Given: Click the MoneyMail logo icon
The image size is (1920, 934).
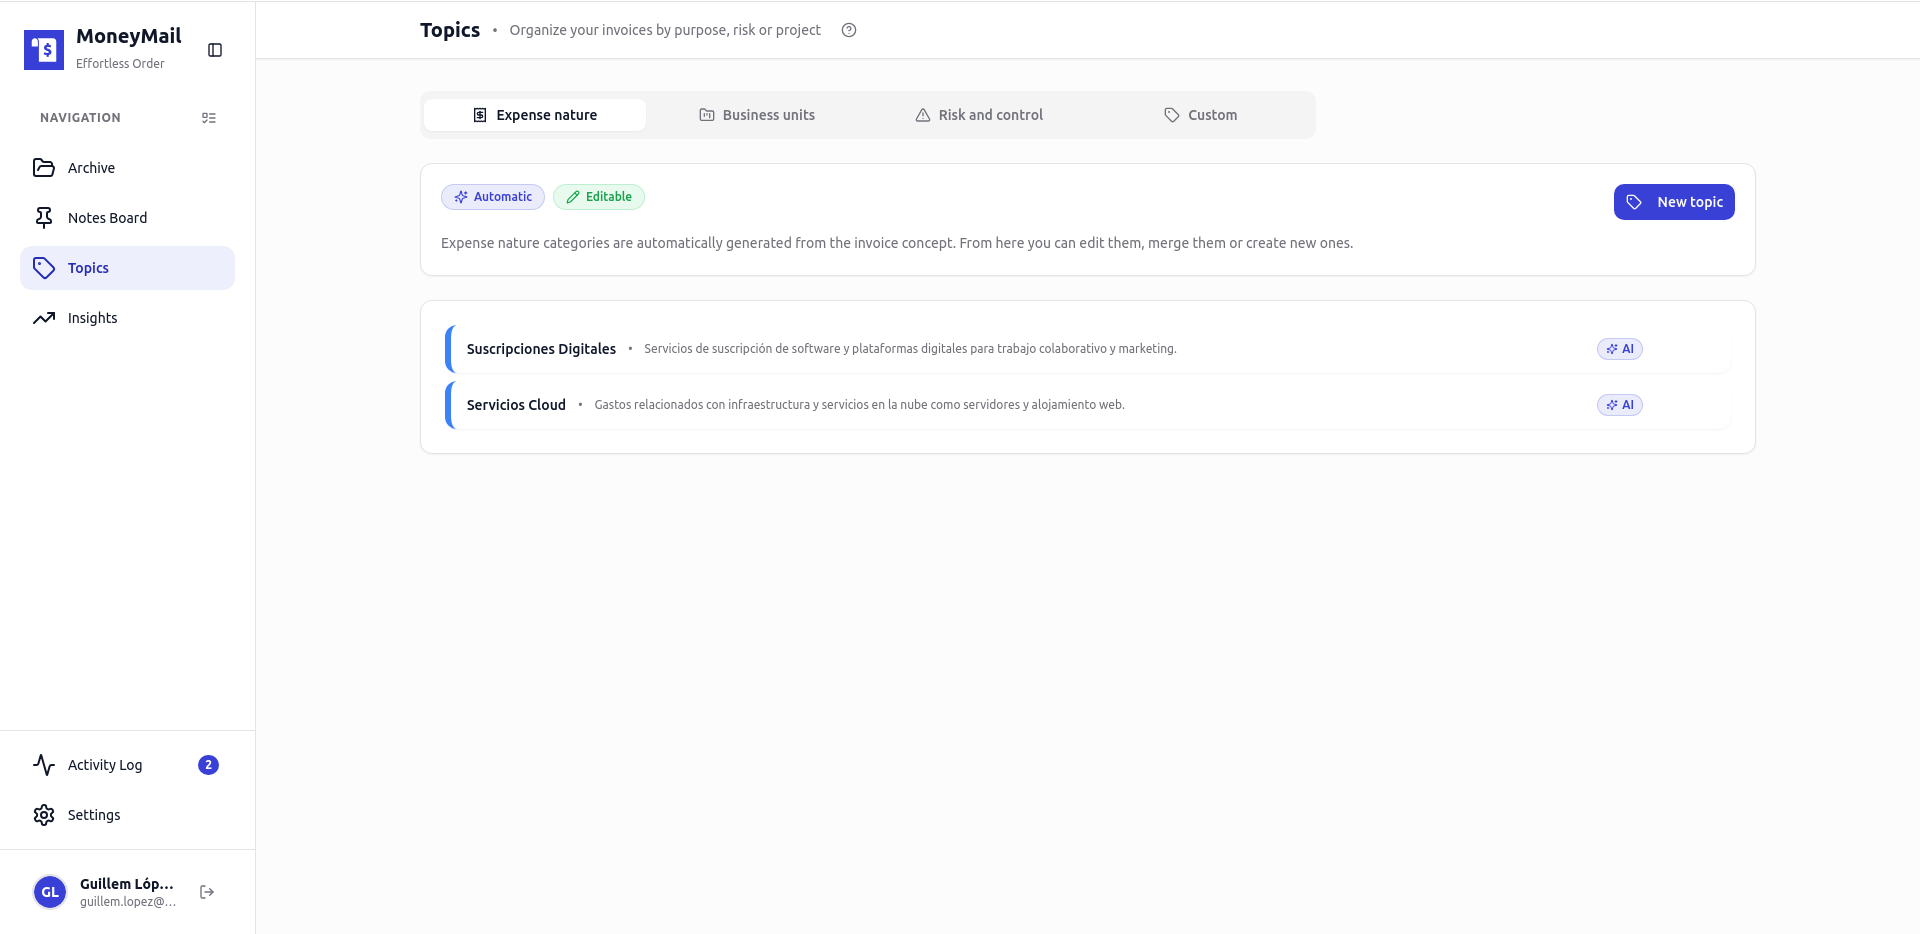Looking at the screenshot, I should click(43, 49).
